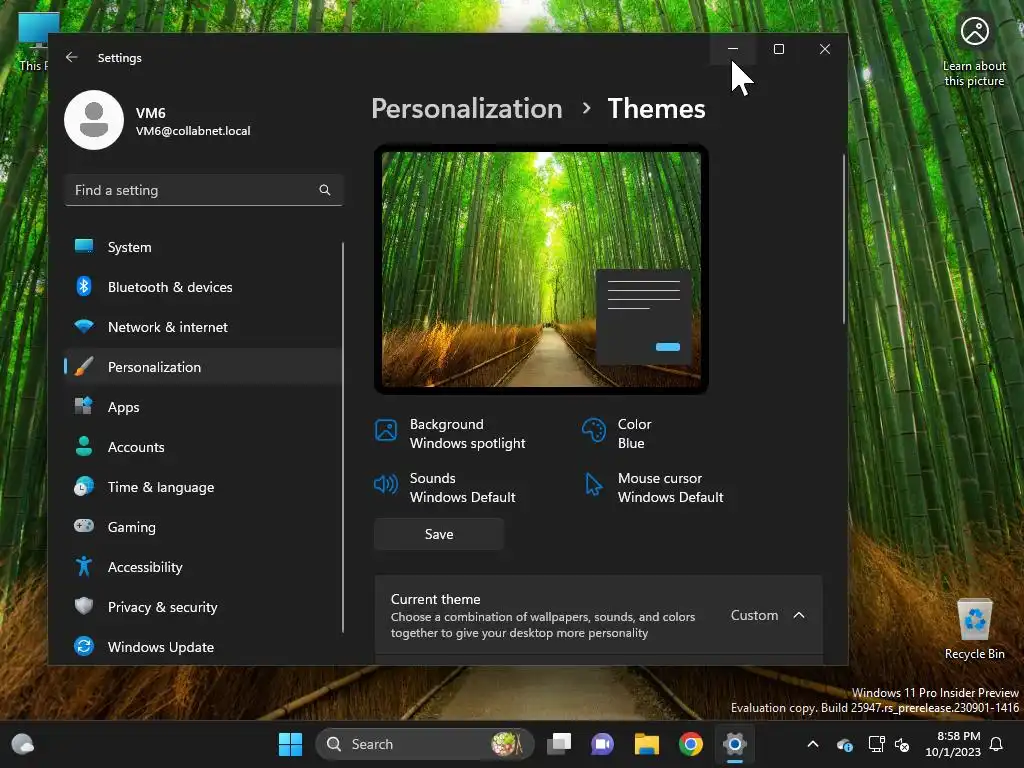Open Network & internet settings

tap(203, 327)
